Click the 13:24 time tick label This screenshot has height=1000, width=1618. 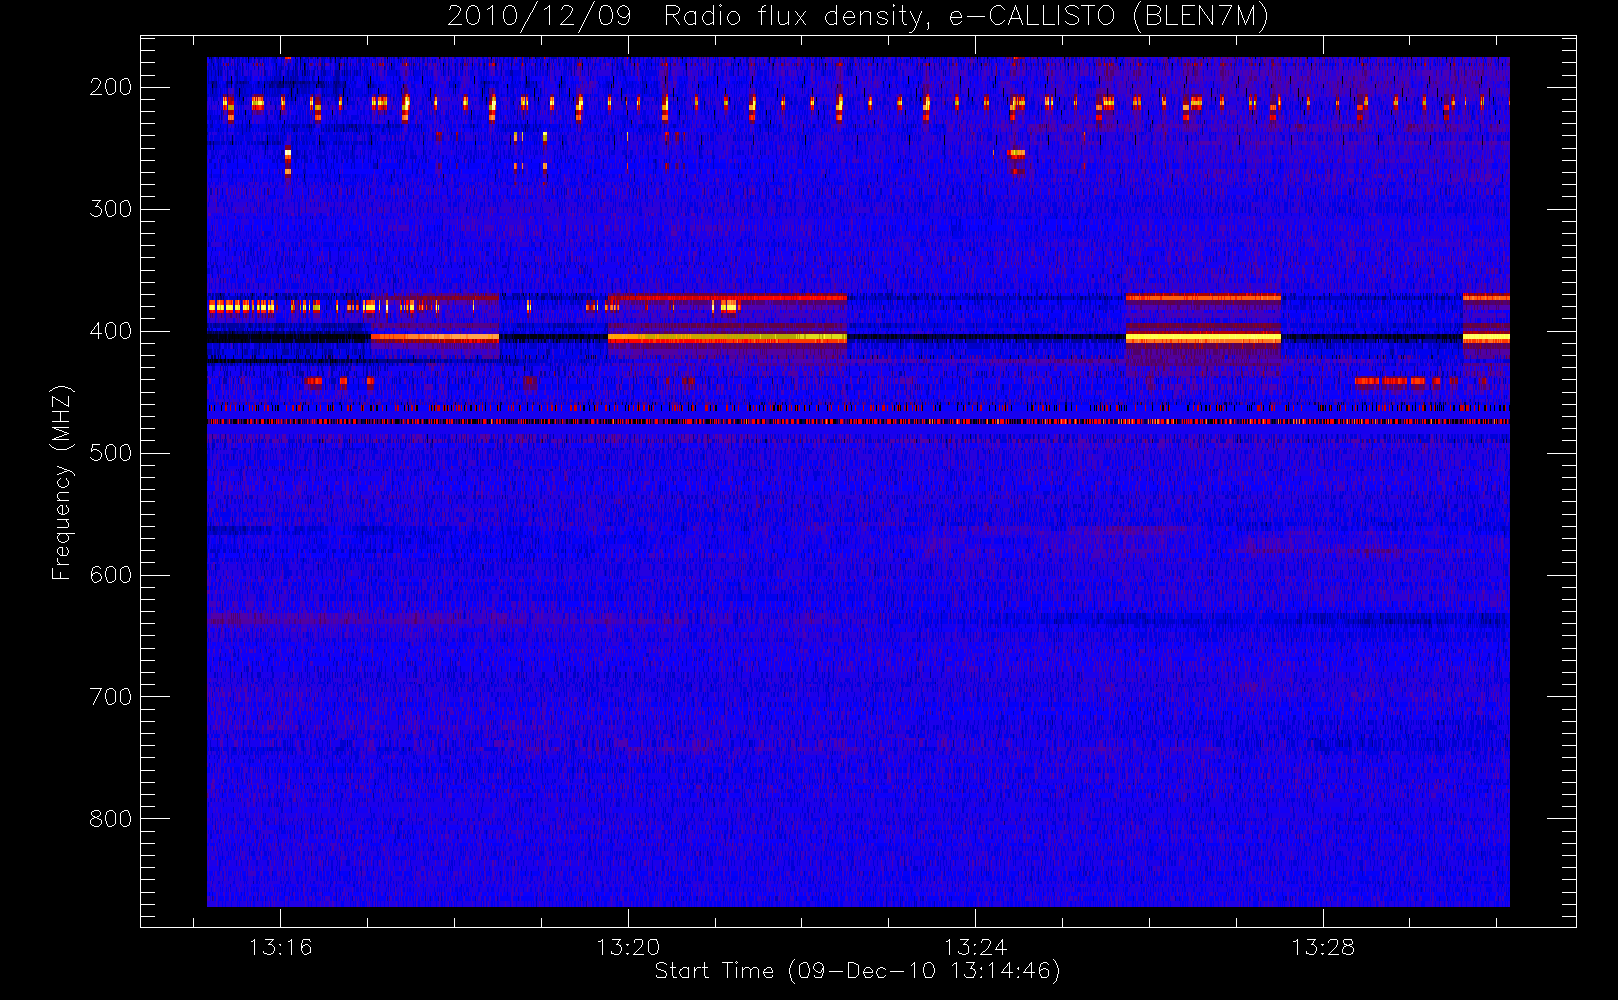pyautogui.click(x=976, y=947)
